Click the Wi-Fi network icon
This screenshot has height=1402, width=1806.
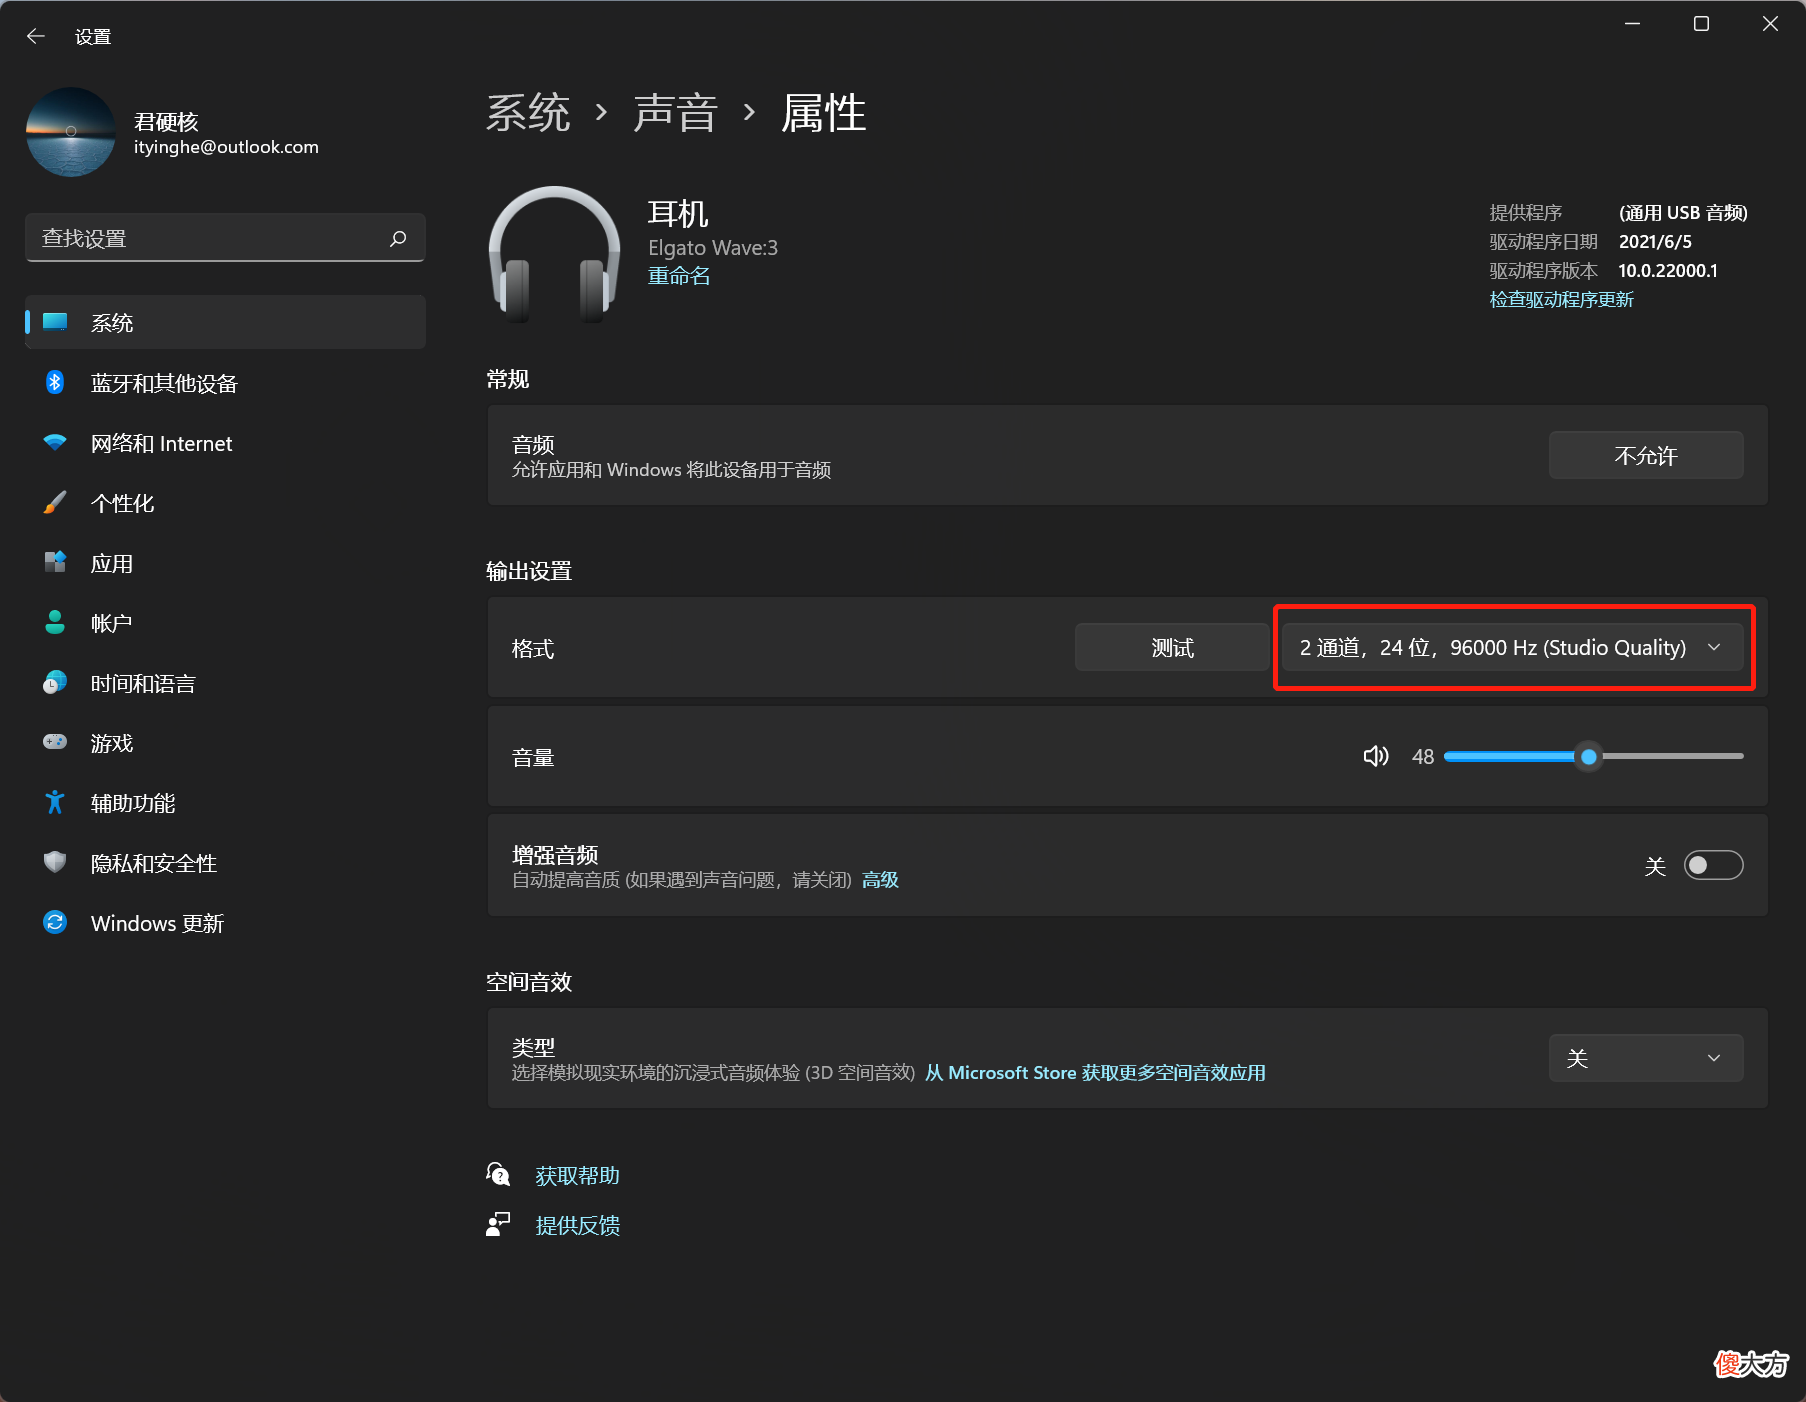coord(55,442)
